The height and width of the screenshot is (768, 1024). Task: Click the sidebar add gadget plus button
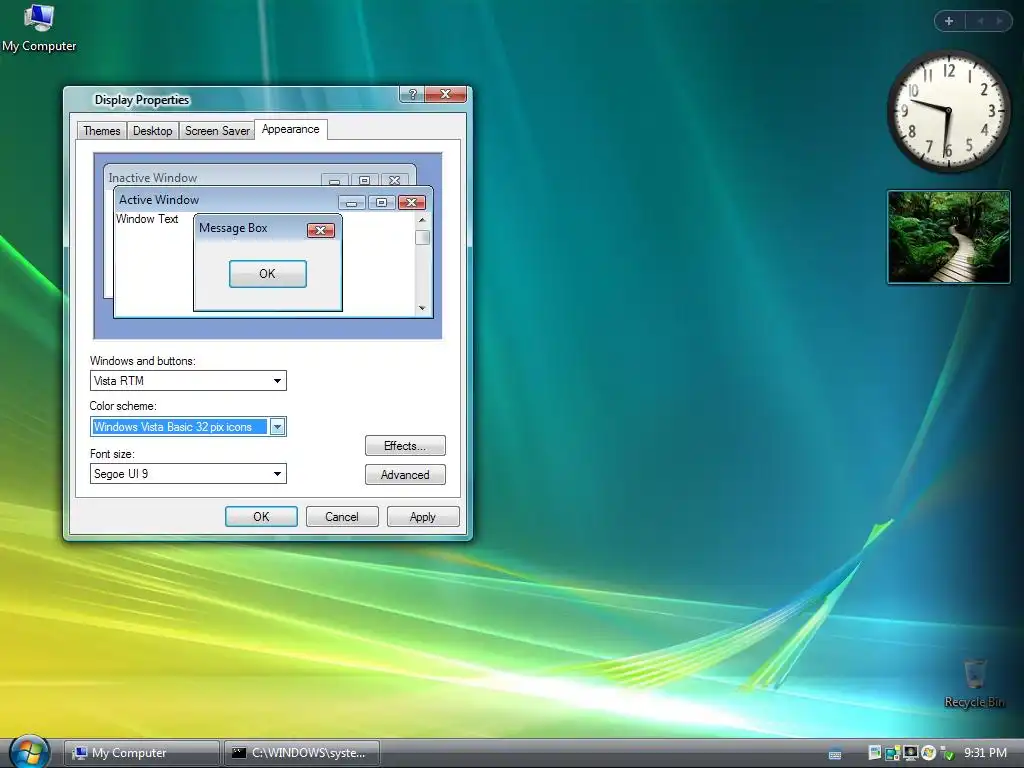tap(949, 21)
